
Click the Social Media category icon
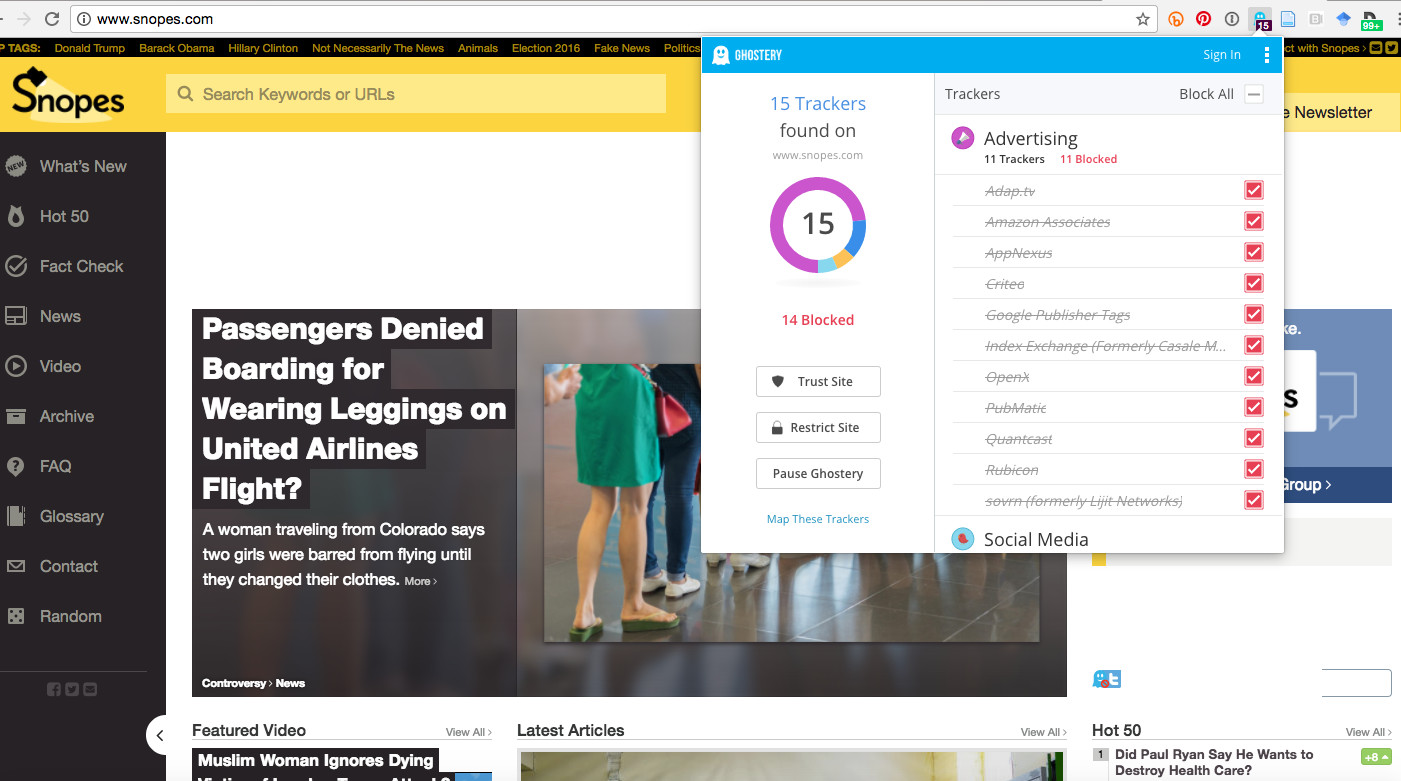(962, 539)
